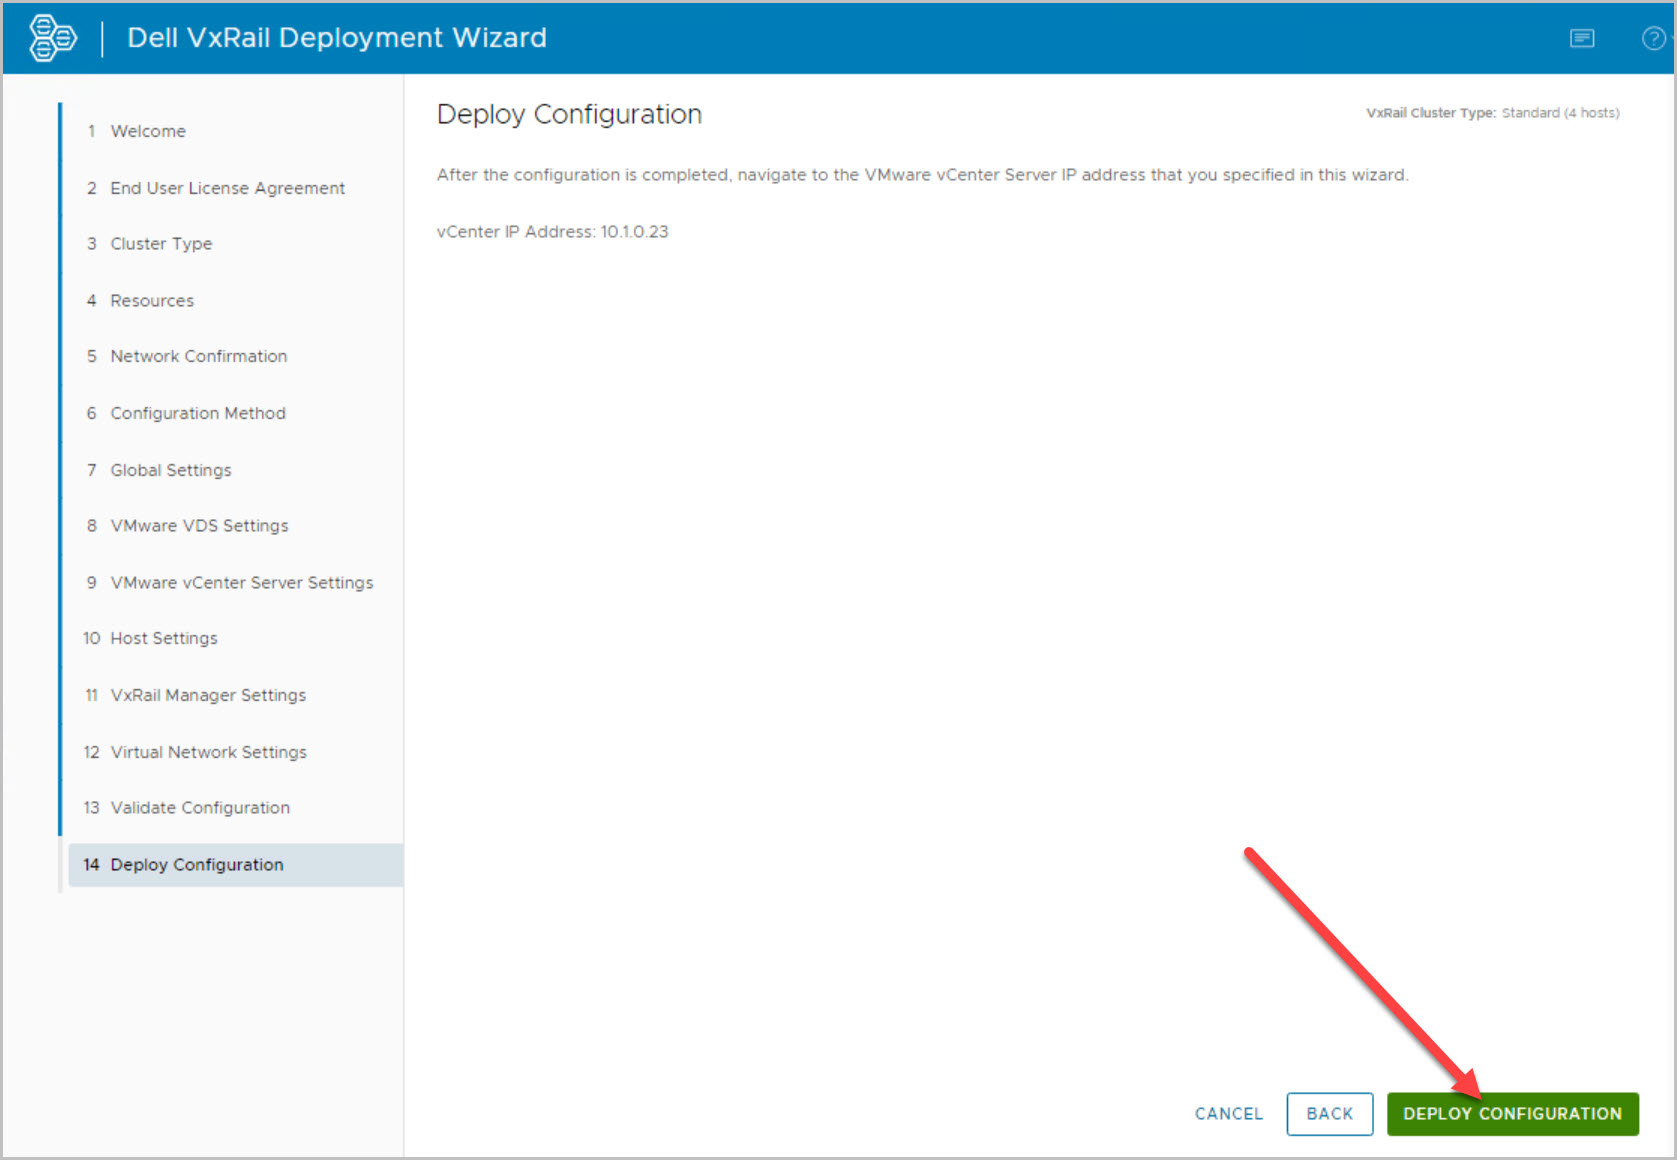This screenshot has height=1160, width=1677.
Task: Navigate to the Resources step
Action: 152,300
